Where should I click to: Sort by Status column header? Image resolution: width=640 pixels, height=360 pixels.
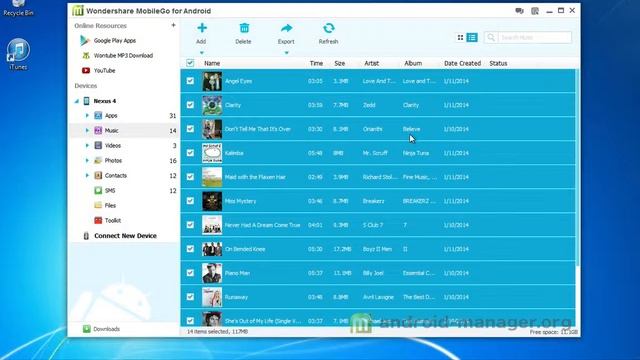point(498,63)
